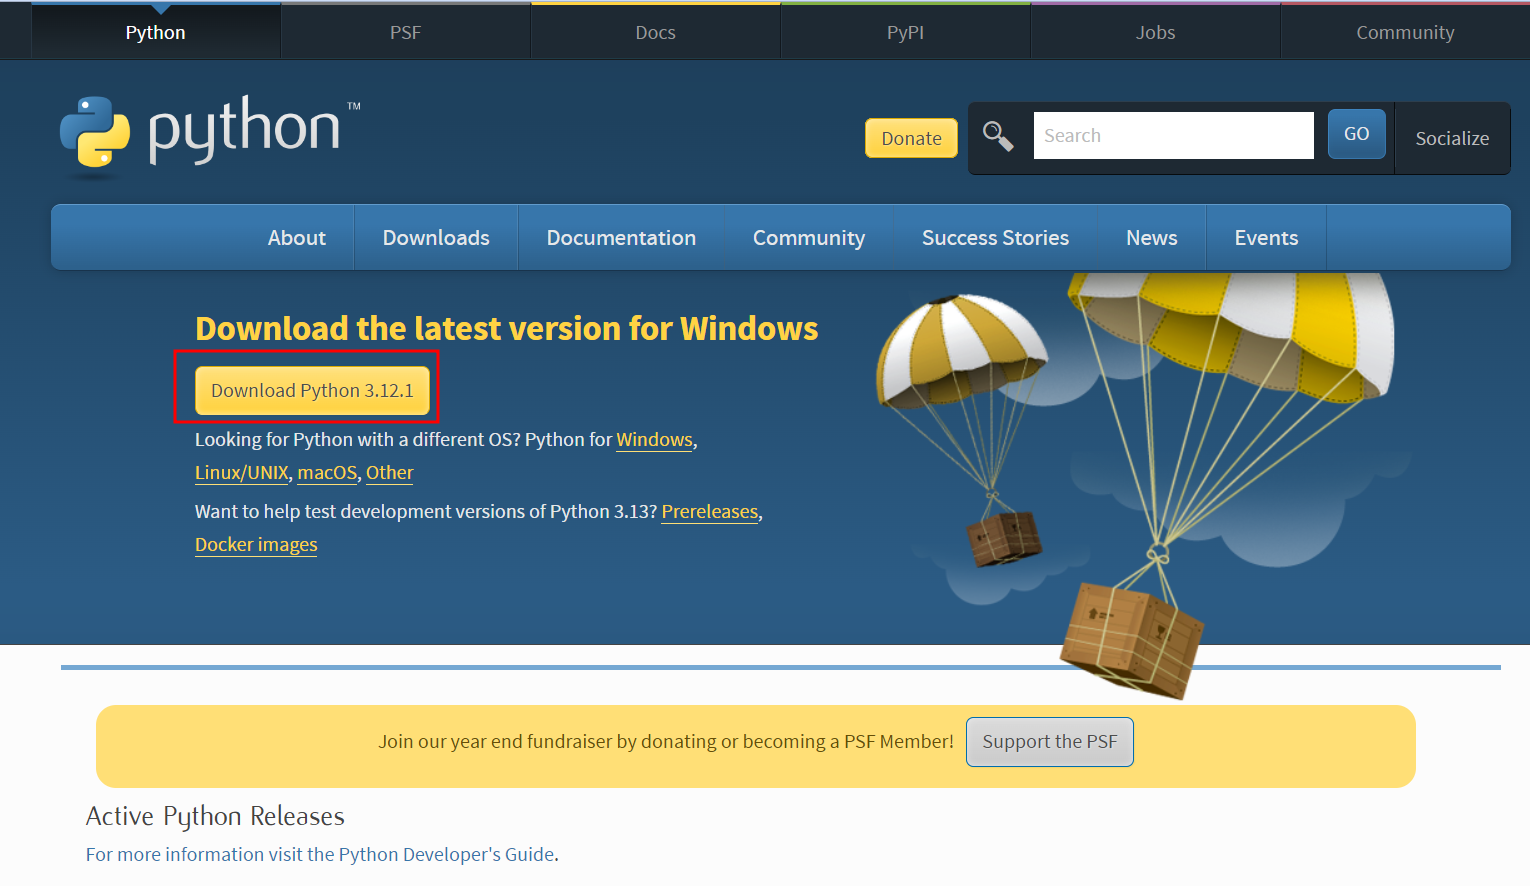Viewport: 1530px width, 886px height.
Task: Click the year end fundraiser message text
Action: click(x=666, y=741)
